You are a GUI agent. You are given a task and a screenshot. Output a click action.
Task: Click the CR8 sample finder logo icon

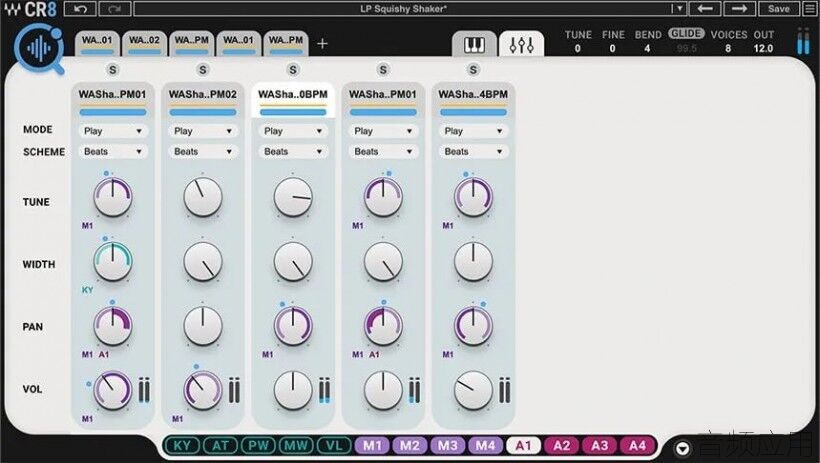coord(40,49)
